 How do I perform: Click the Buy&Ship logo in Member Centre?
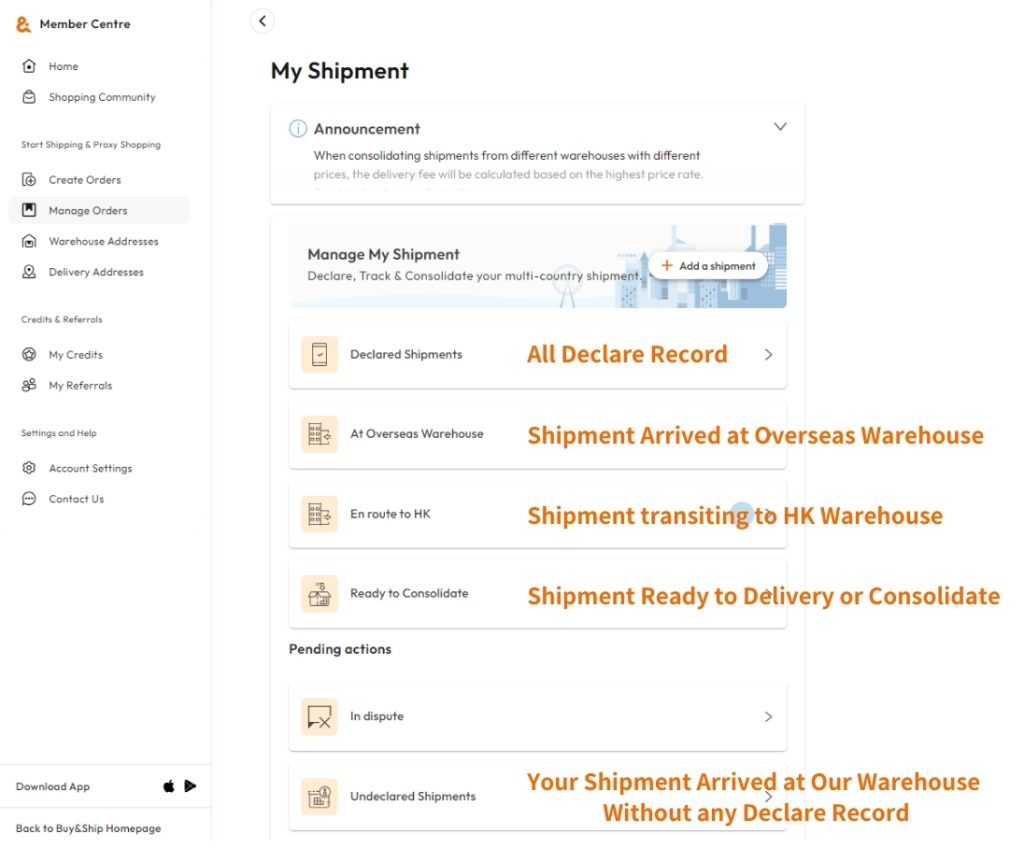click(x=24, y=24)
